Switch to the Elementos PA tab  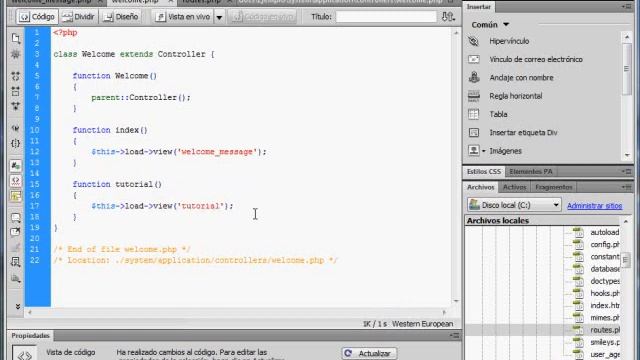(x=531, y=172)
